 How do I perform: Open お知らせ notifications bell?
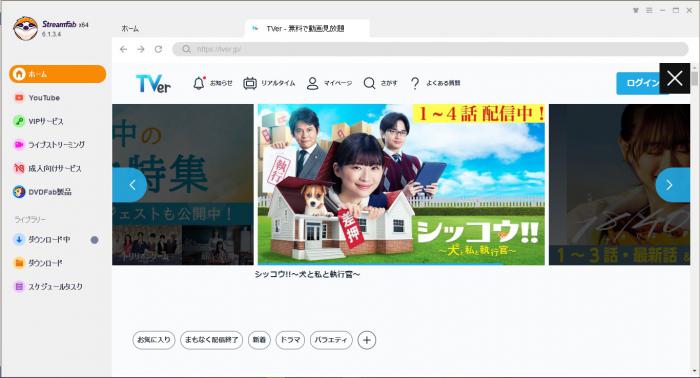212,83
